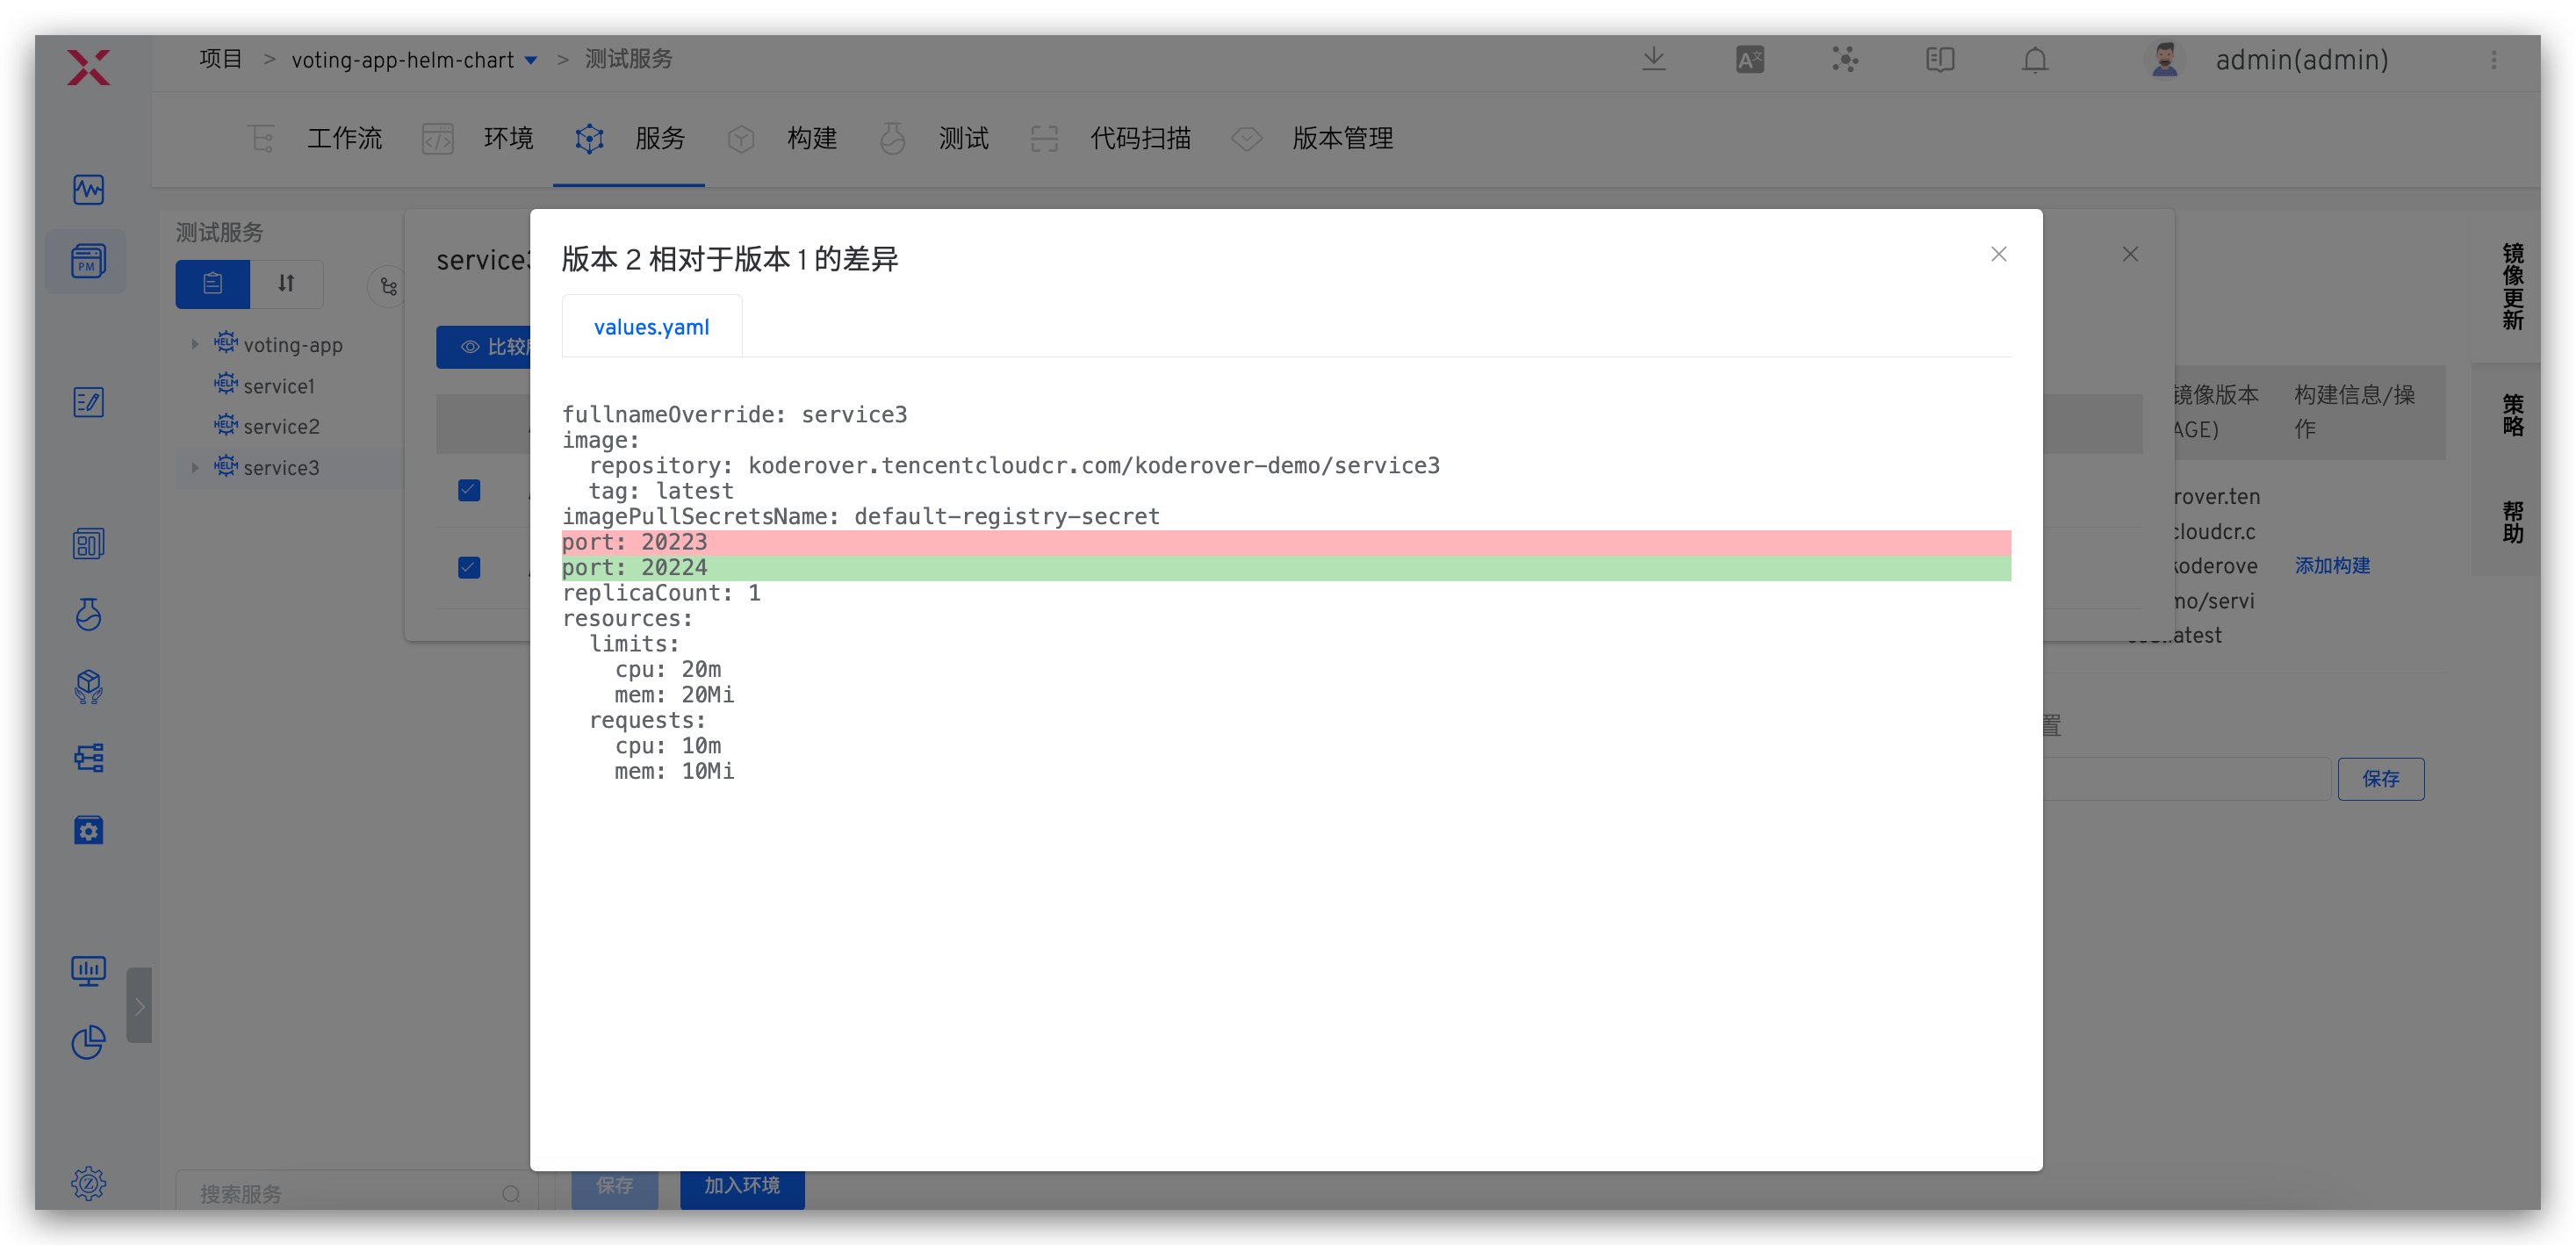Click the 添加构建 link
Screen dimensions: 2576x1245
[x=2331, y=566]
